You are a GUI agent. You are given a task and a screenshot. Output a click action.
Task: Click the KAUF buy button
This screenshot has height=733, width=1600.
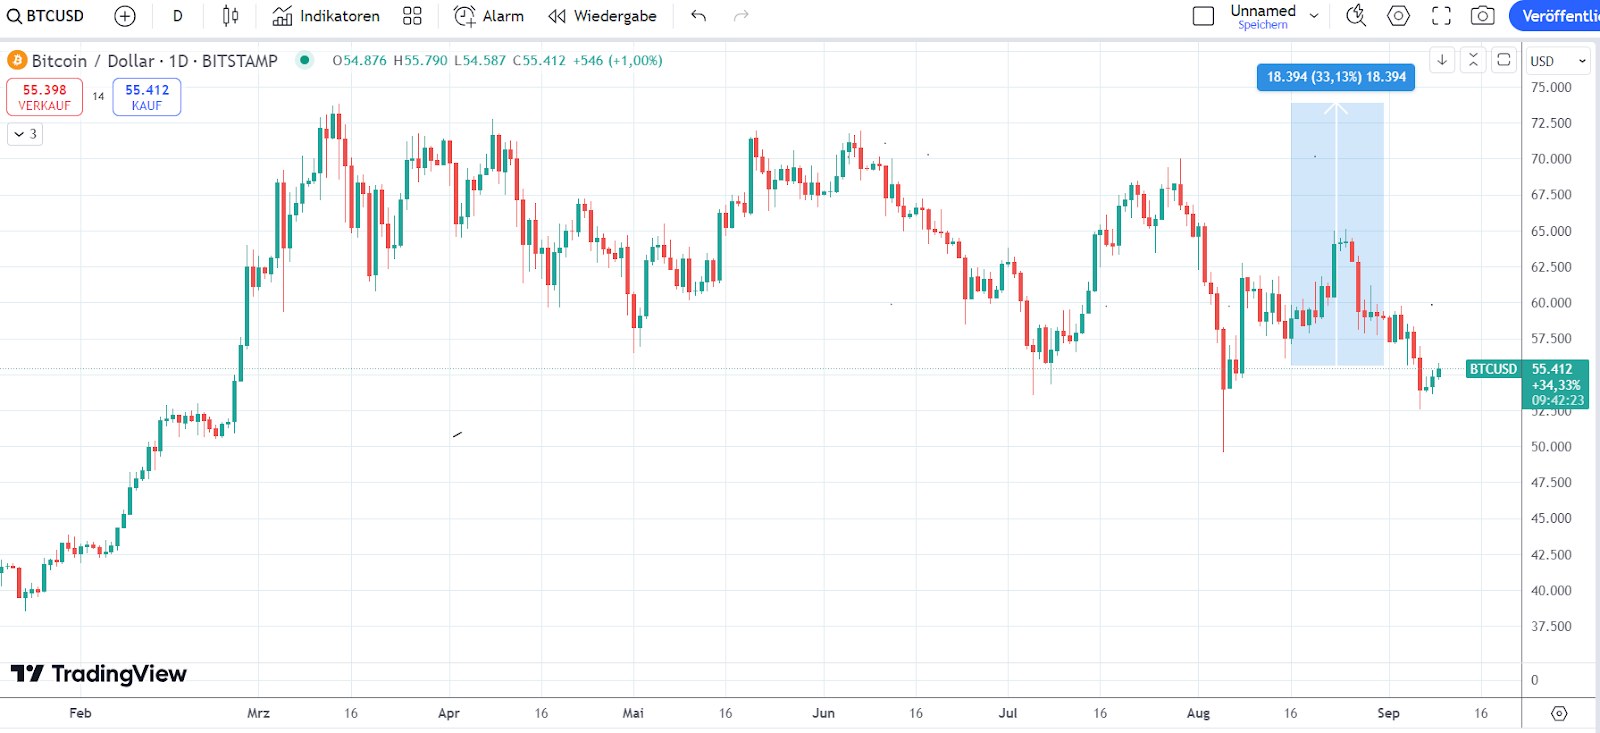click(146, 96)
